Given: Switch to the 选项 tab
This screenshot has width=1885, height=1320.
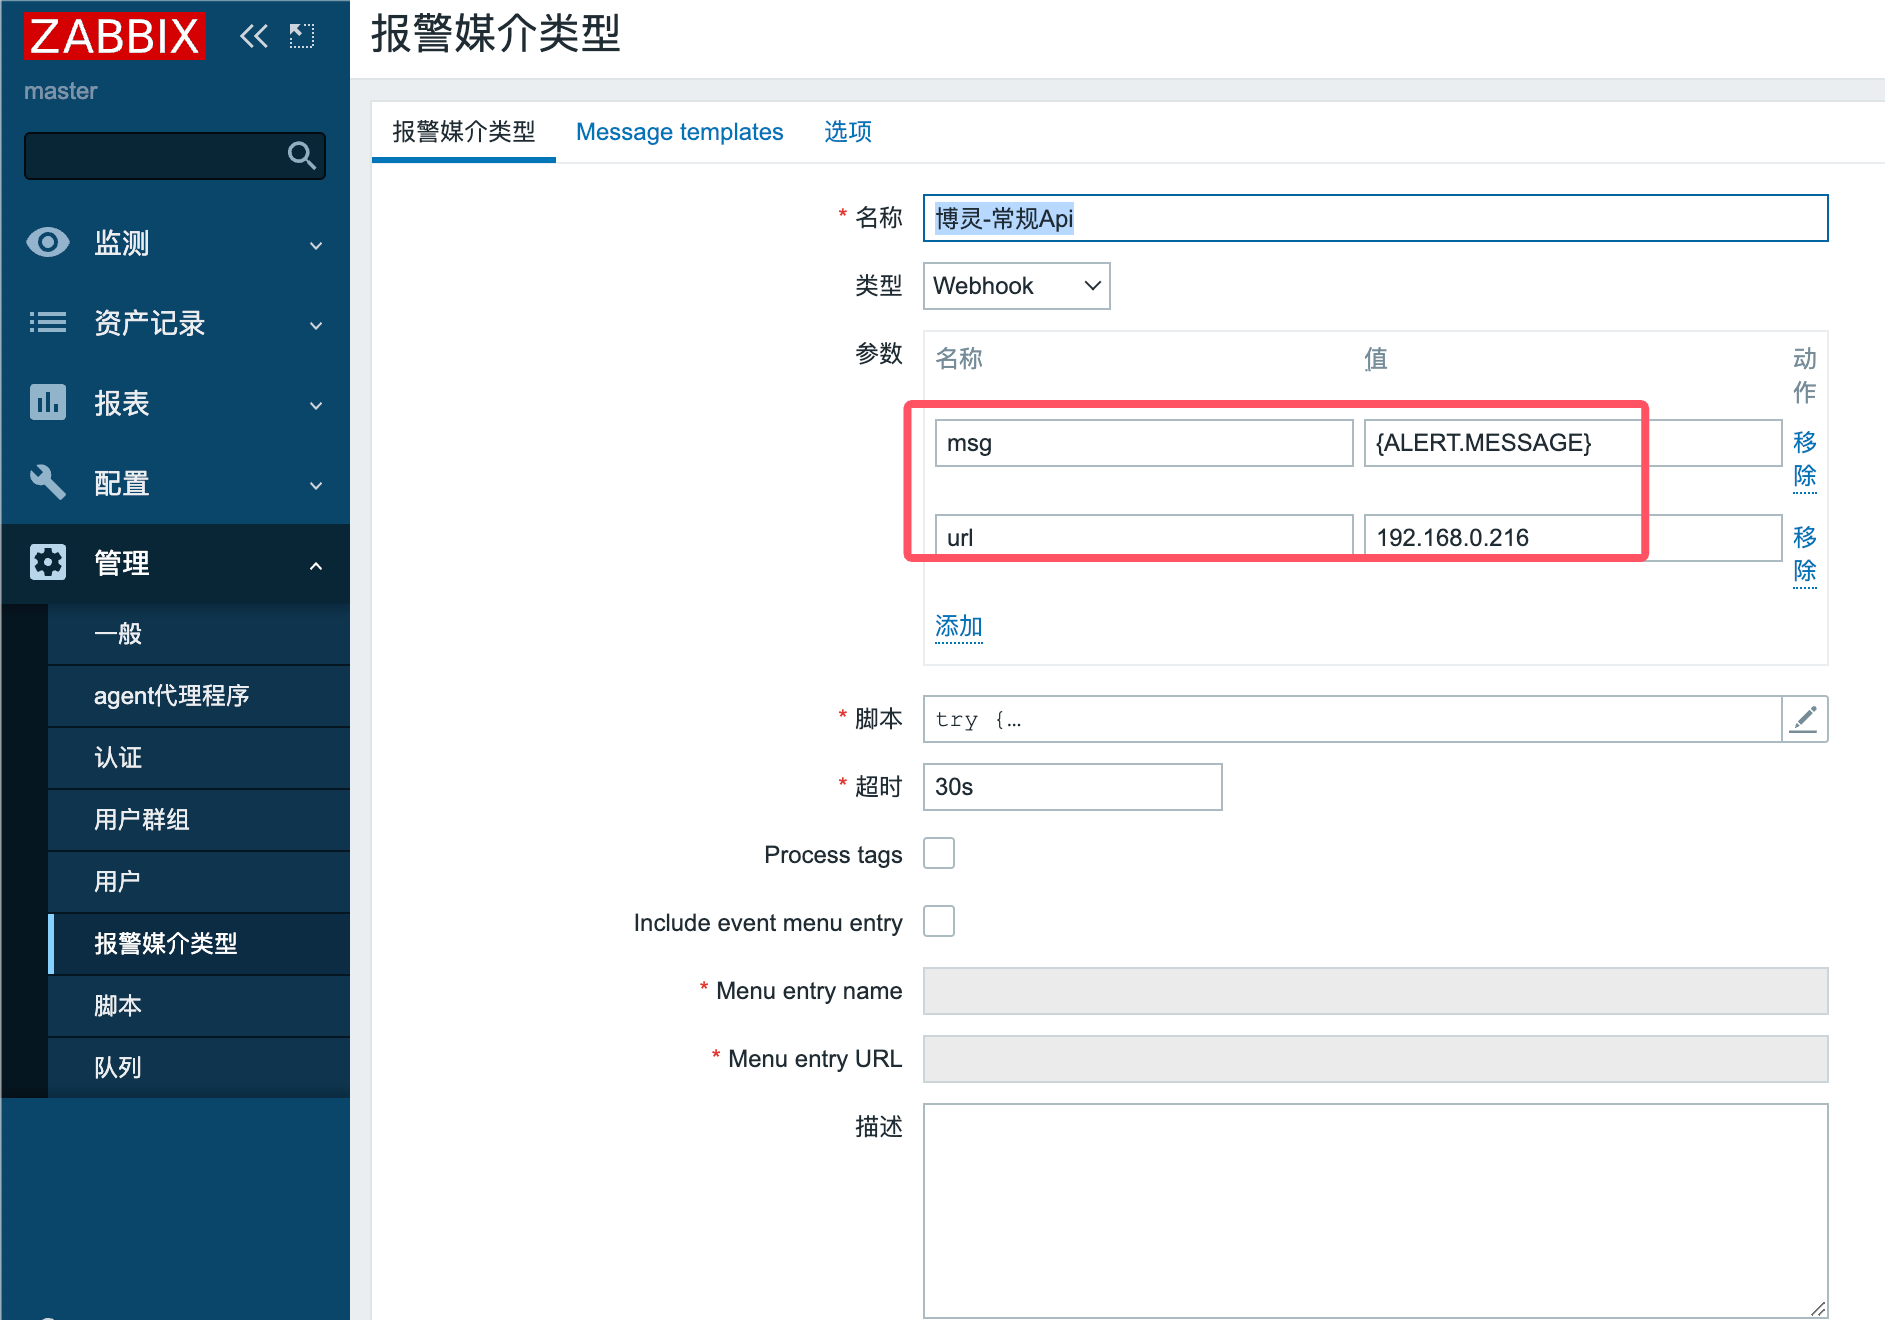Looking at the screenshot, I should pyautogui.click(x=848, y=132).
